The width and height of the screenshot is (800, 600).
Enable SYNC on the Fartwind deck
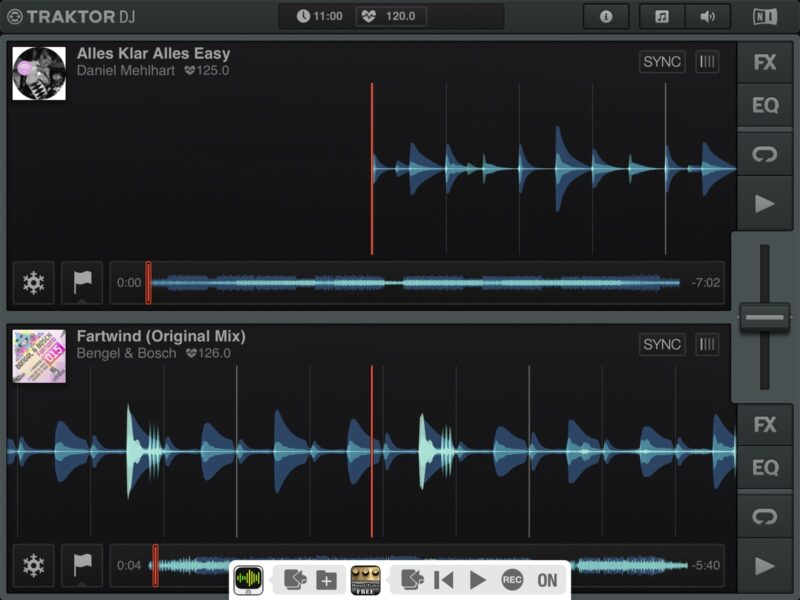[662, 345]
